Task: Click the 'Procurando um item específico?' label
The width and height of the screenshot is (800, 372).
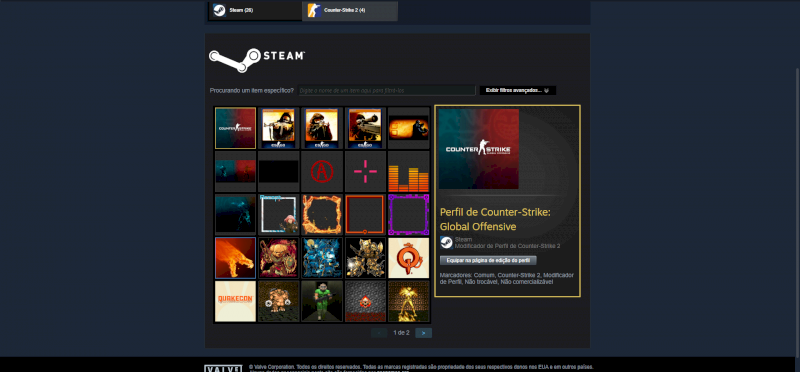Action: 252,90
